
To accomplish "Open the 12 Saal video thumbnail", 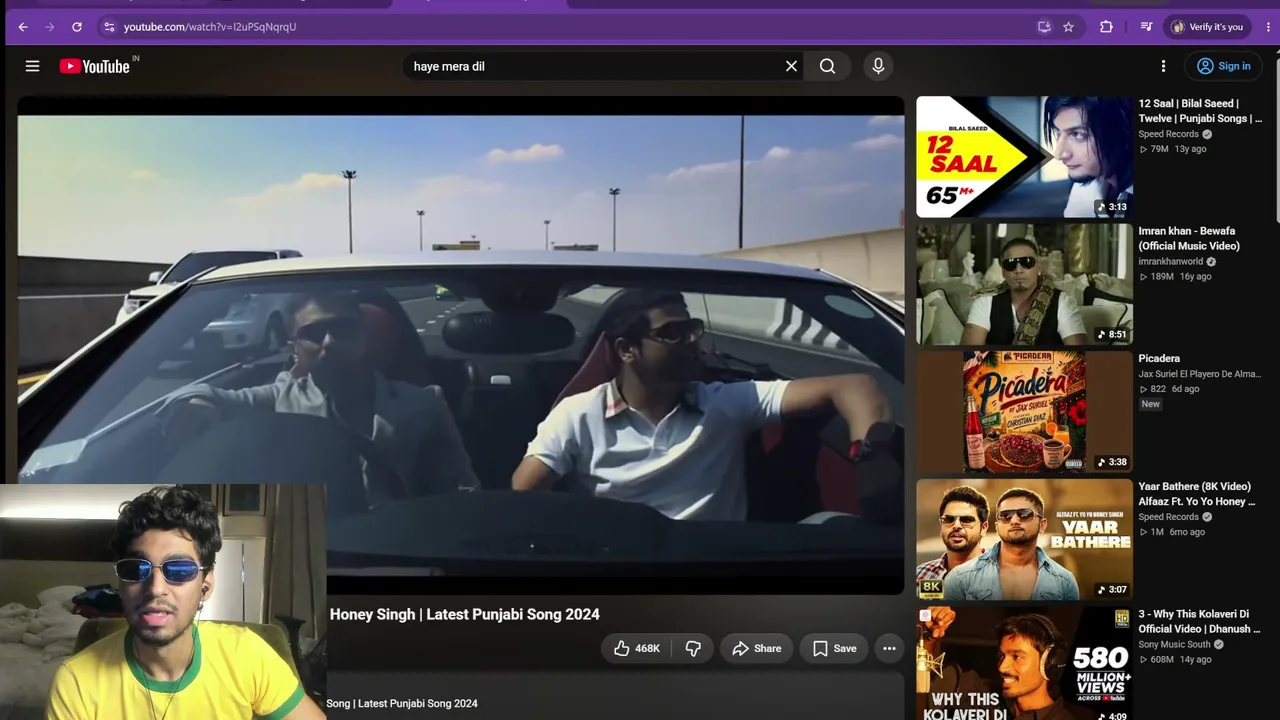I will [1024, 157].
